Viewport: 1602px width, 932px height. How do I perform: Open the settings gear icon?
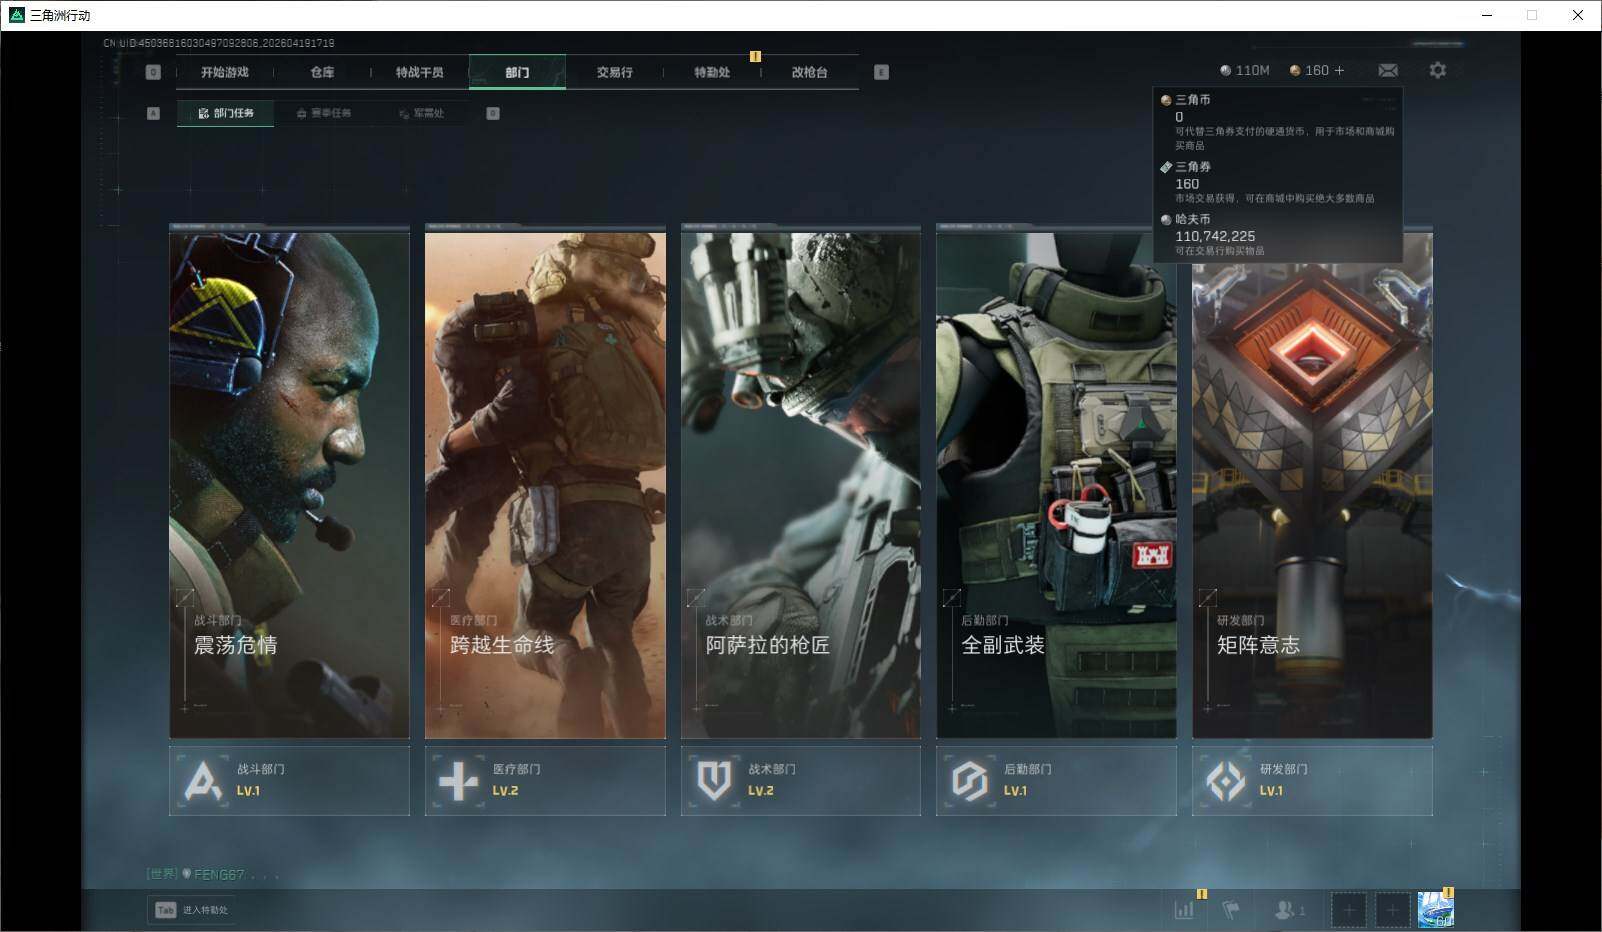(1437, 70)
